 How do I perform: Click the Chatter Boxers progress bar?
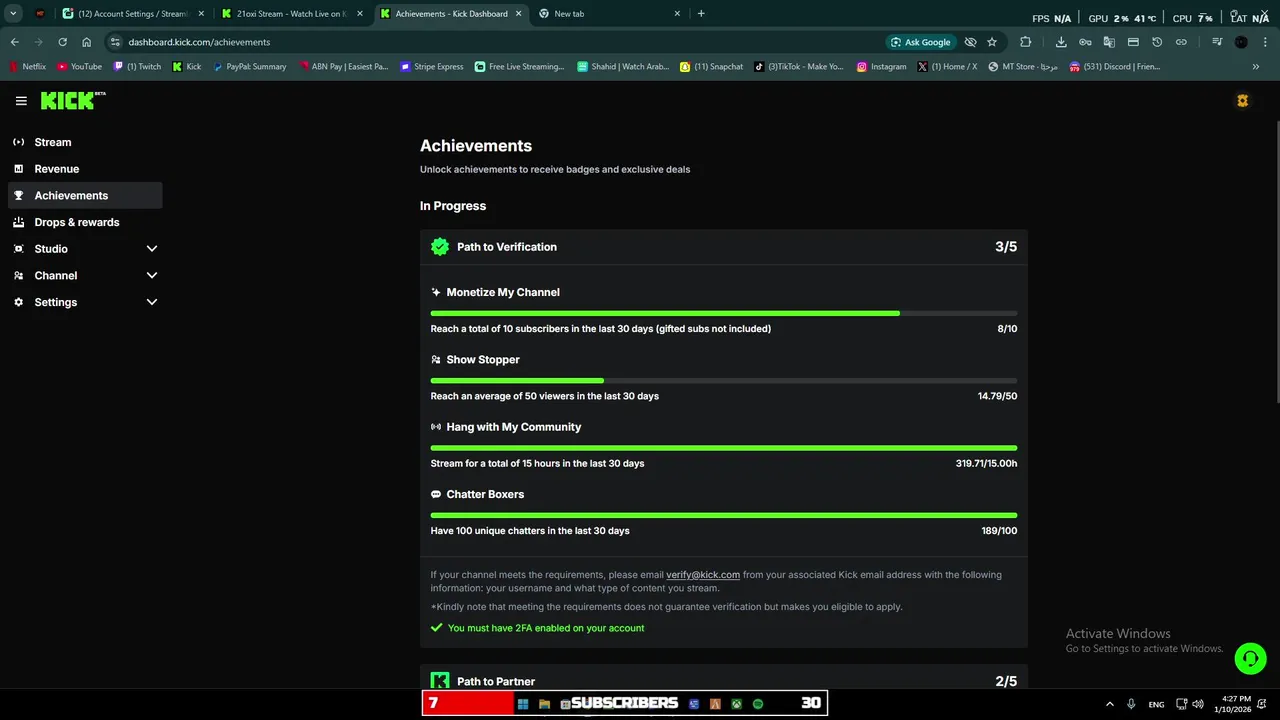(724, 515)
